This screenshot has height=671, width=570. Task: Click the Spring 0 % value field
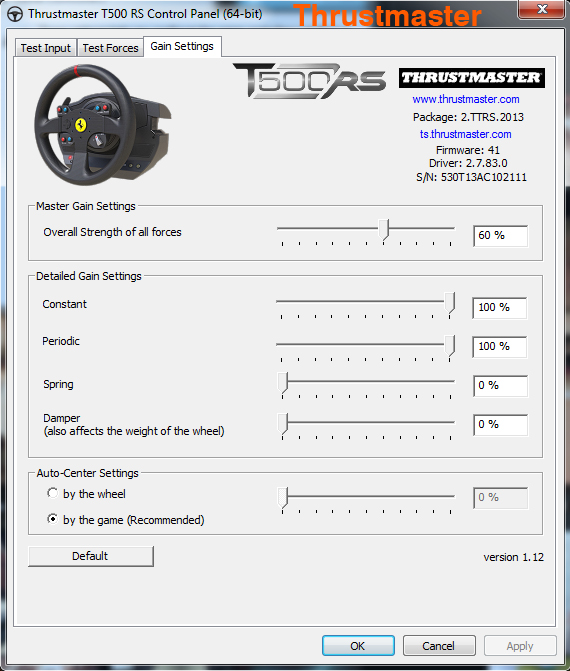(x=500, y=386)
